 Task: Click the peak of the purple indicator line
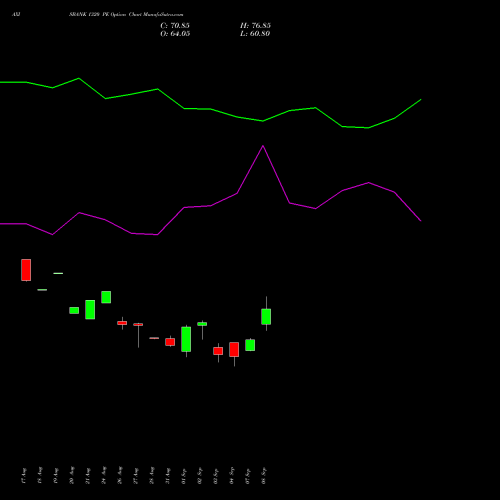tap(263, 146)
